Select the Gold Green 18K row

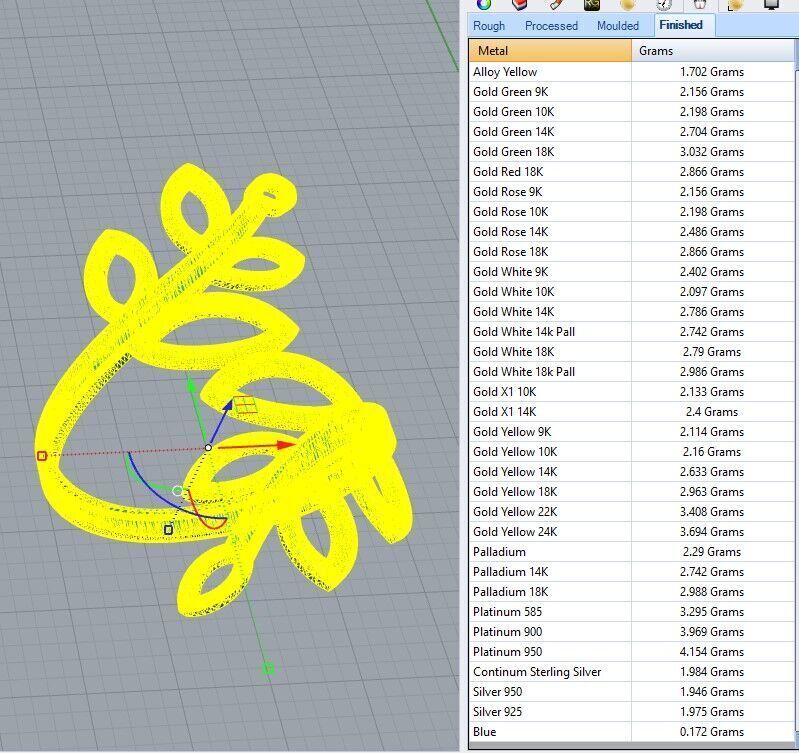(631, 152)
